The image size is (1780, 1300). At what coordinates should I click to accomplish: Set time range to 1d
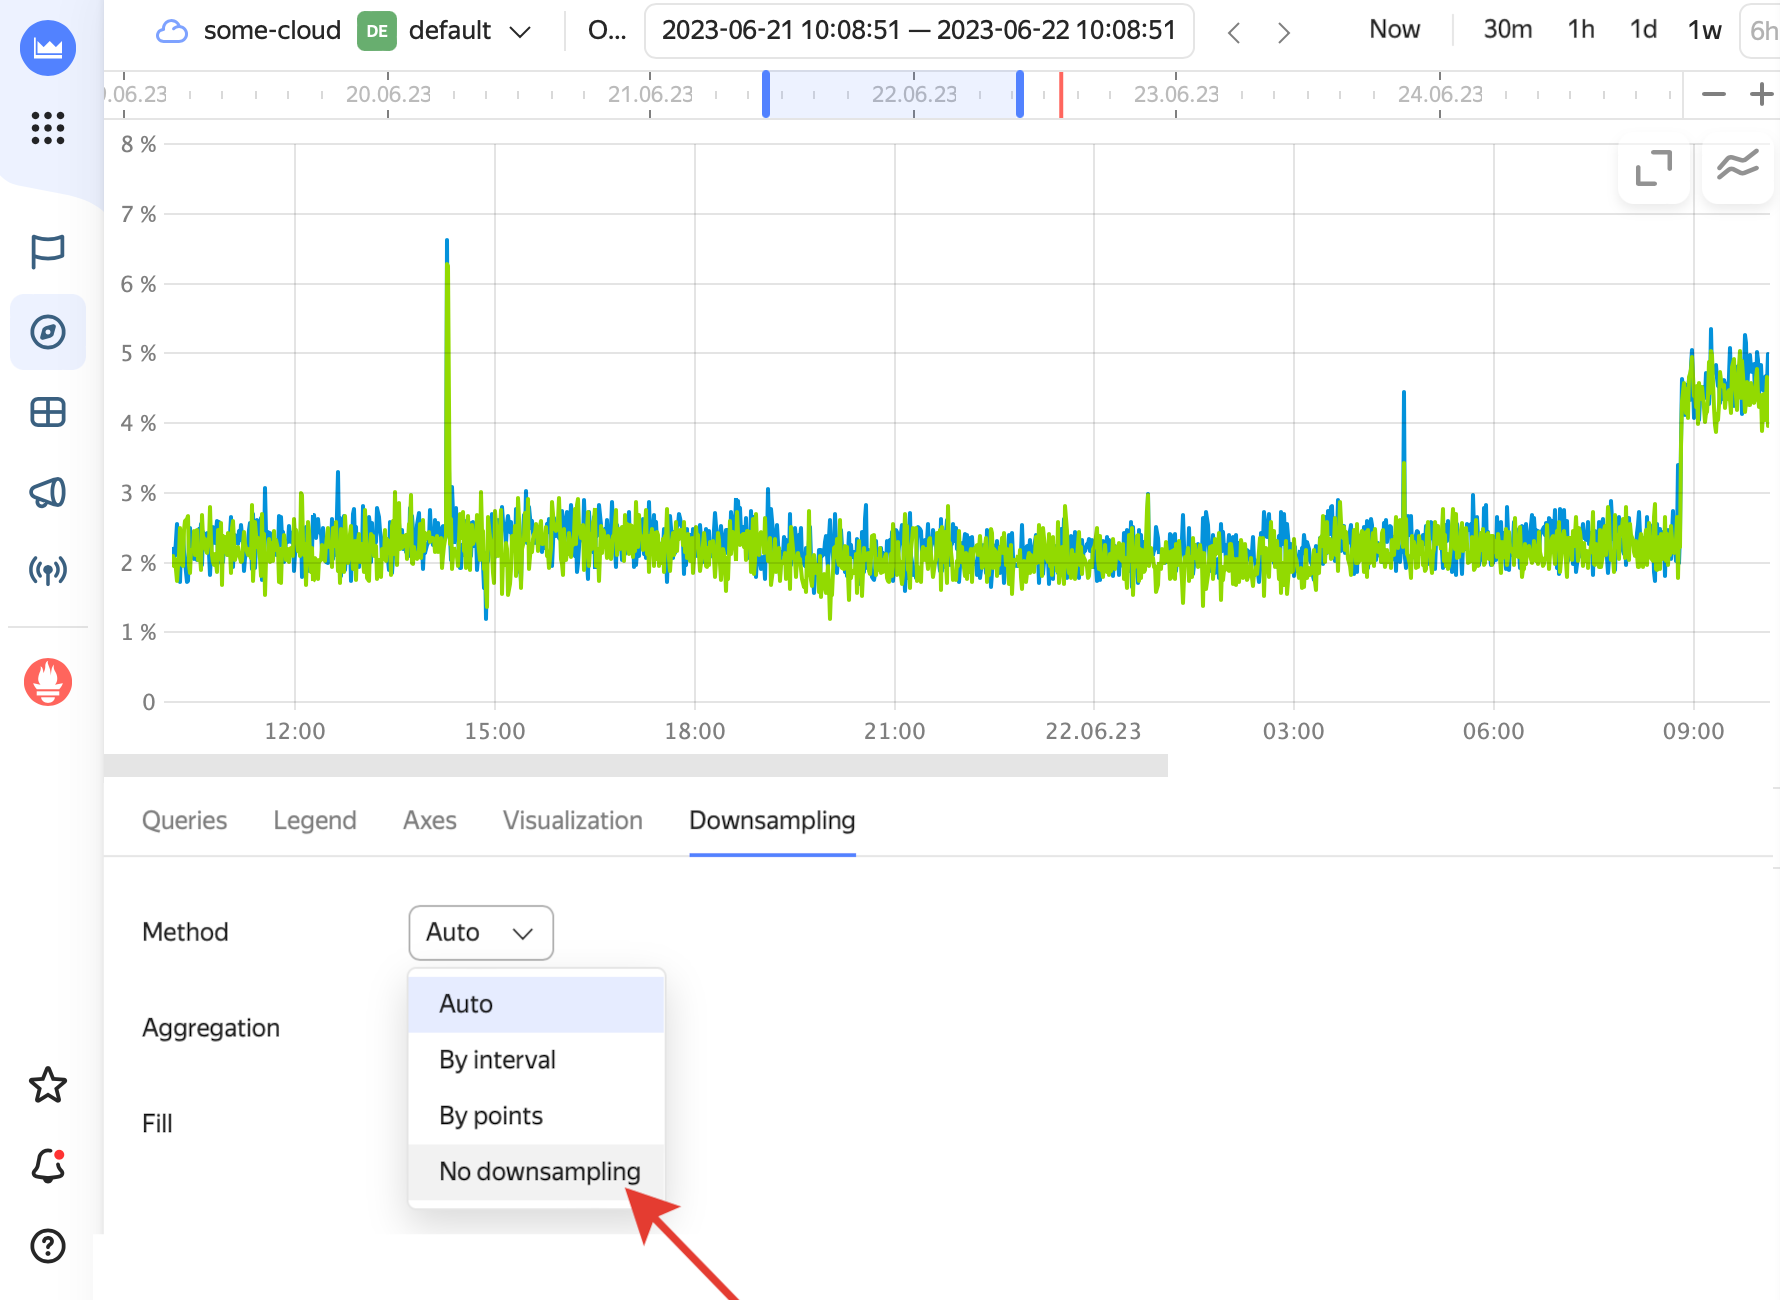[x=1643, y=30]
